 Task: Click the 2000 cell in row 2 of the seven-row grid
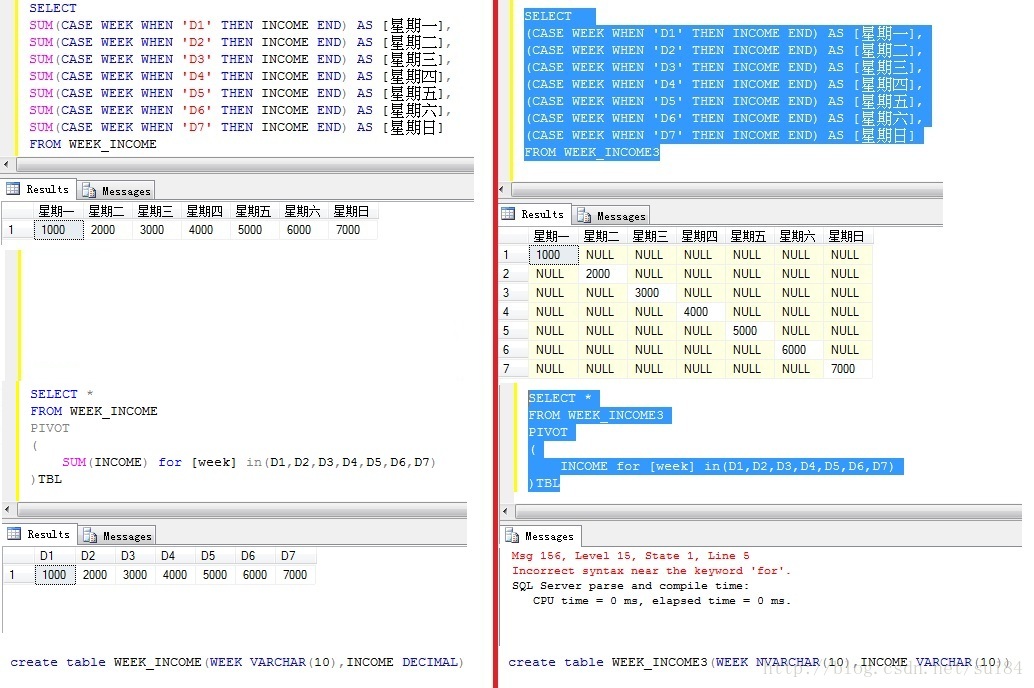pyautogui.click(x=602, y=274)
